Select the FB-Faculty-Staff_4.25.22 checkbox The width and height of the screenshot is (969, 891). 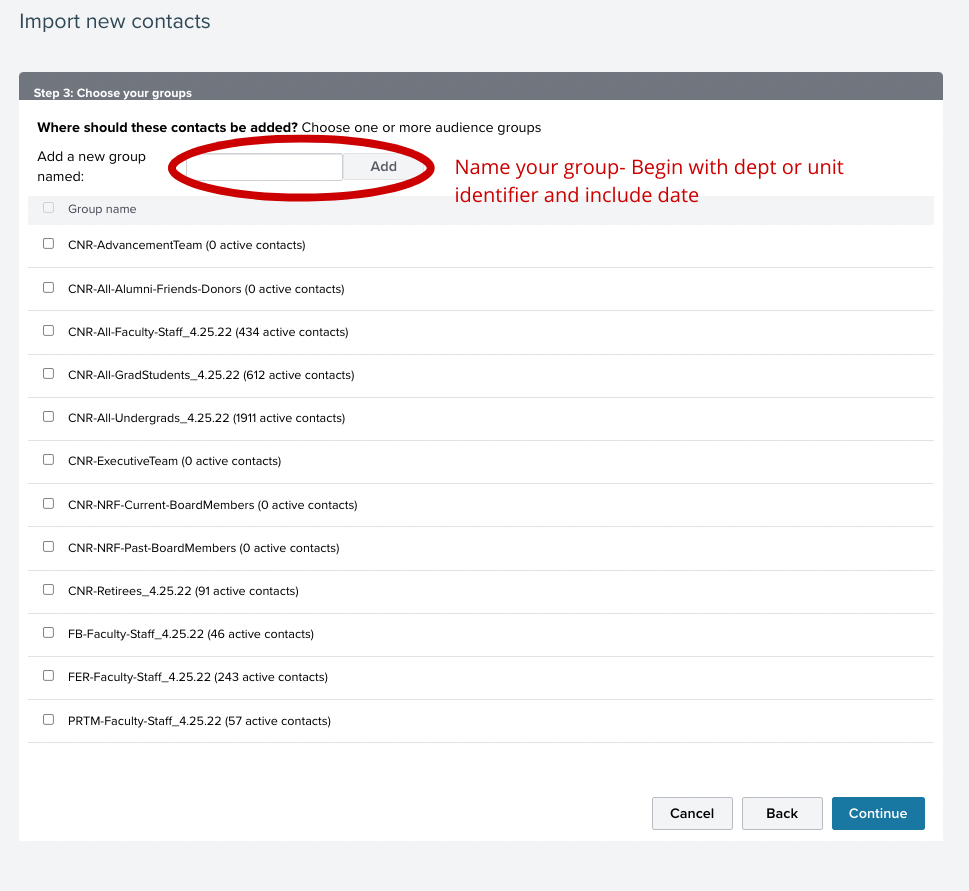[48, 632]
